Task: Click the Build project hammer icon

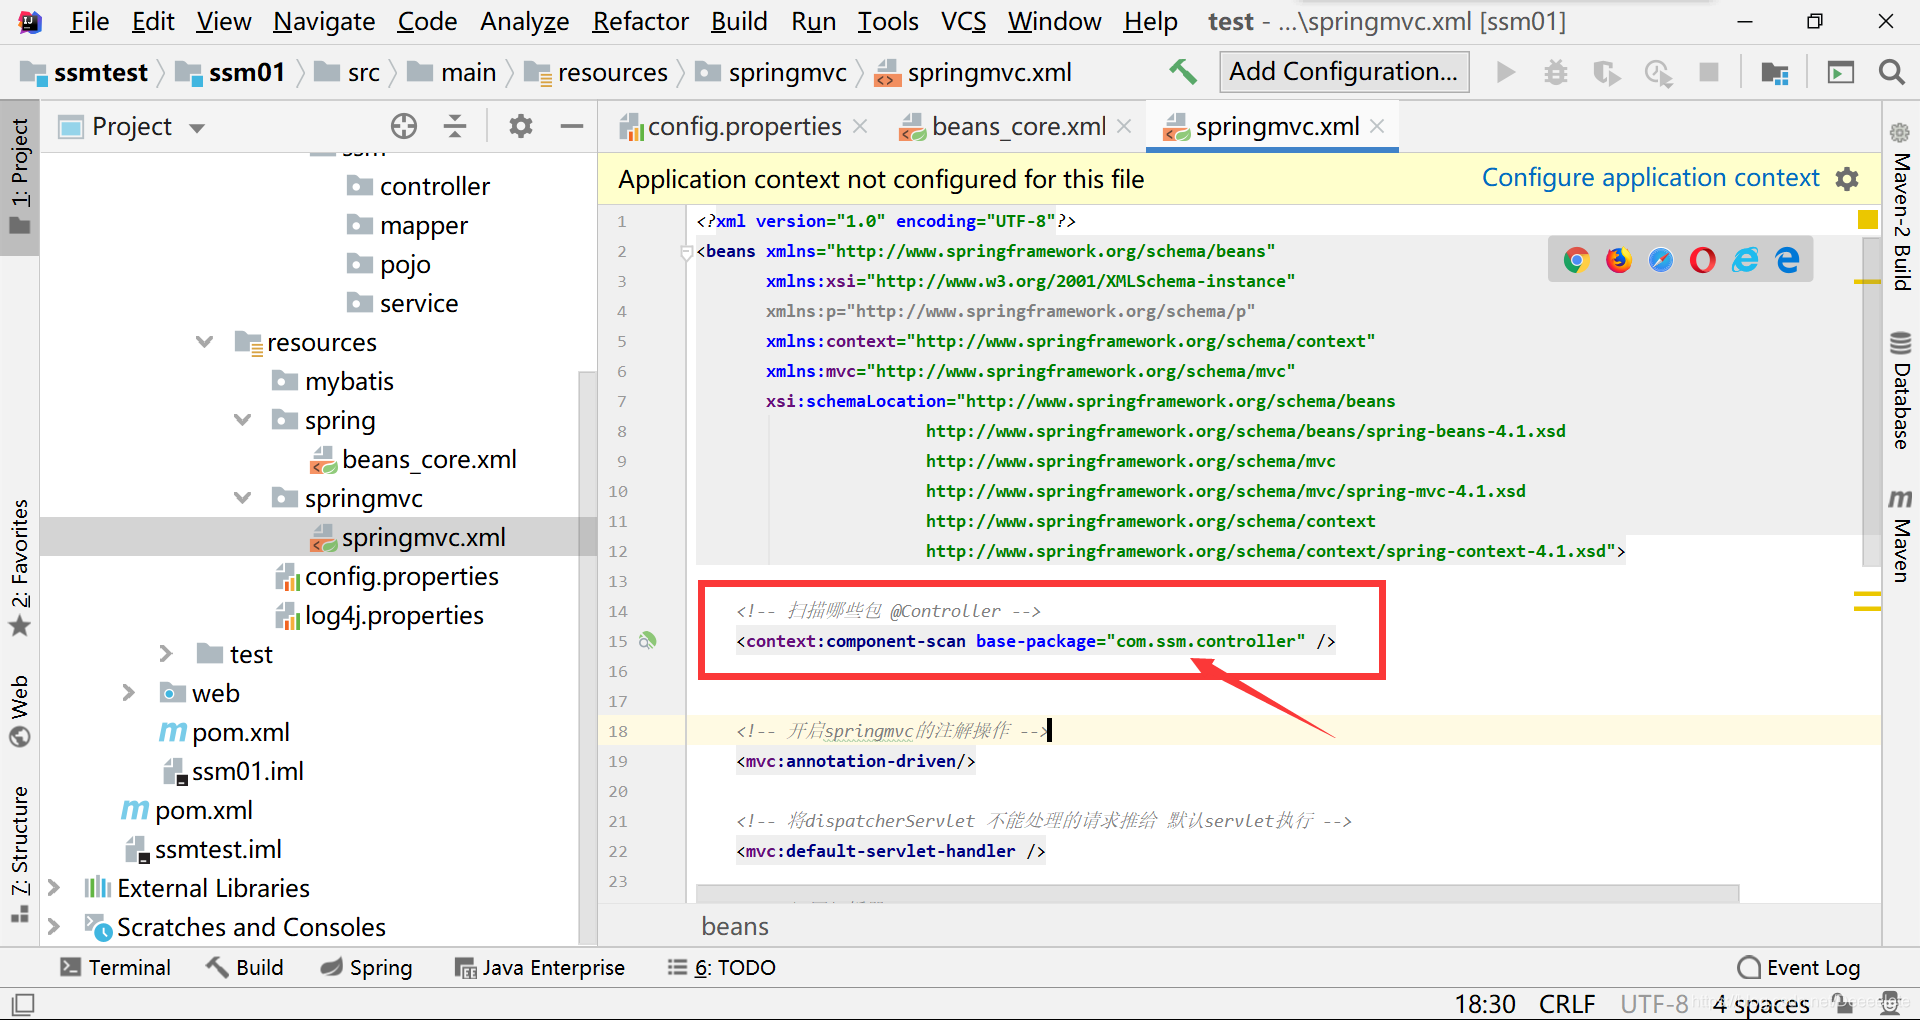Action: pos(1183,72)
